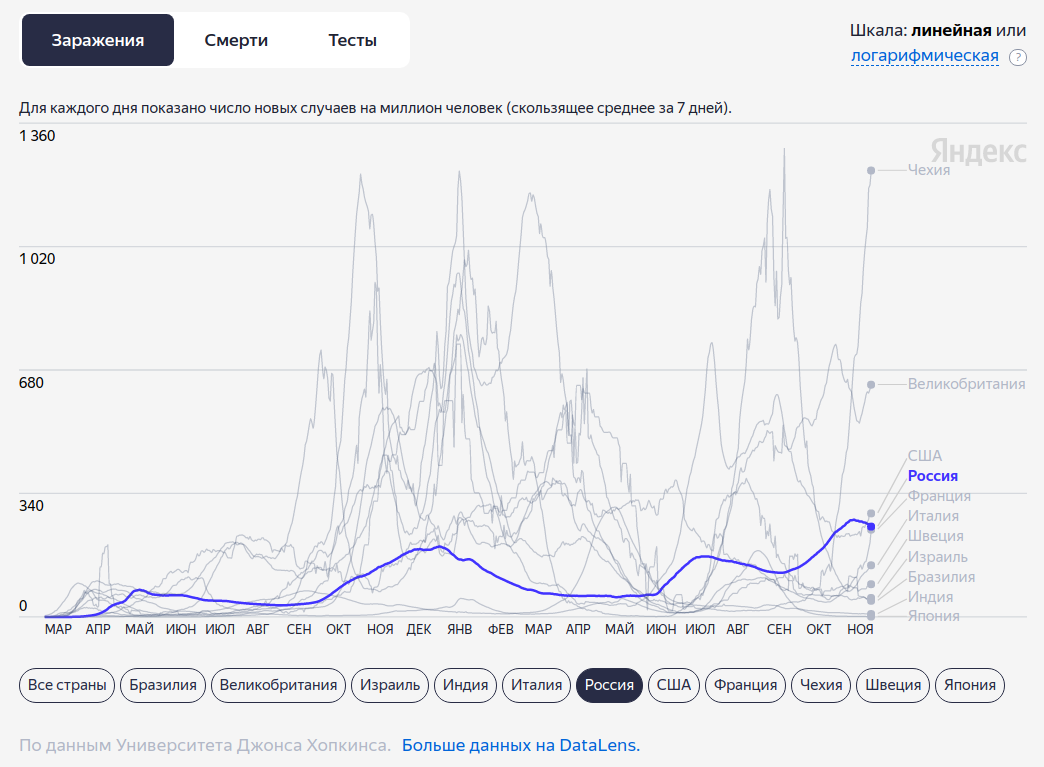Select the США country chip
Screen dimensions: 1044x767
(x=673, y=685)
